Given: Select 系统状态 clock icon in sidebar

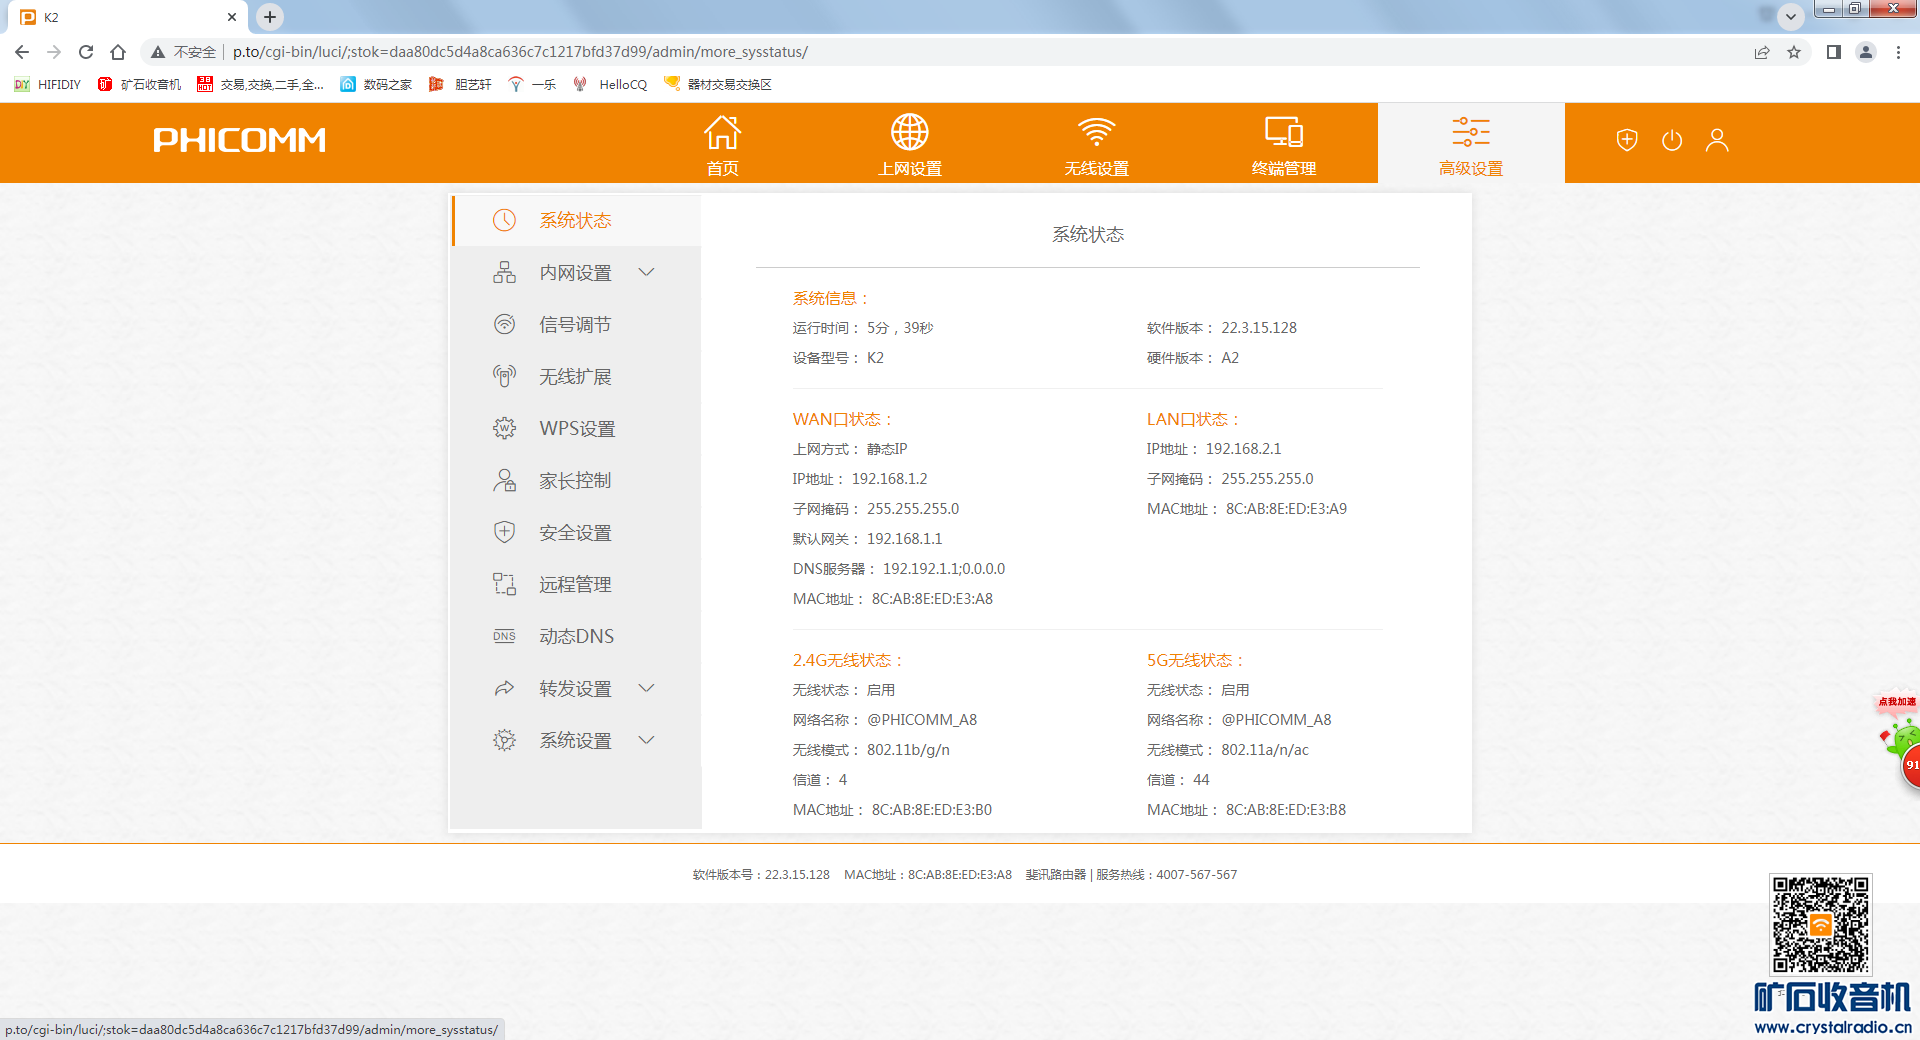Looking at the screenshot, I should tap(504, 220).
